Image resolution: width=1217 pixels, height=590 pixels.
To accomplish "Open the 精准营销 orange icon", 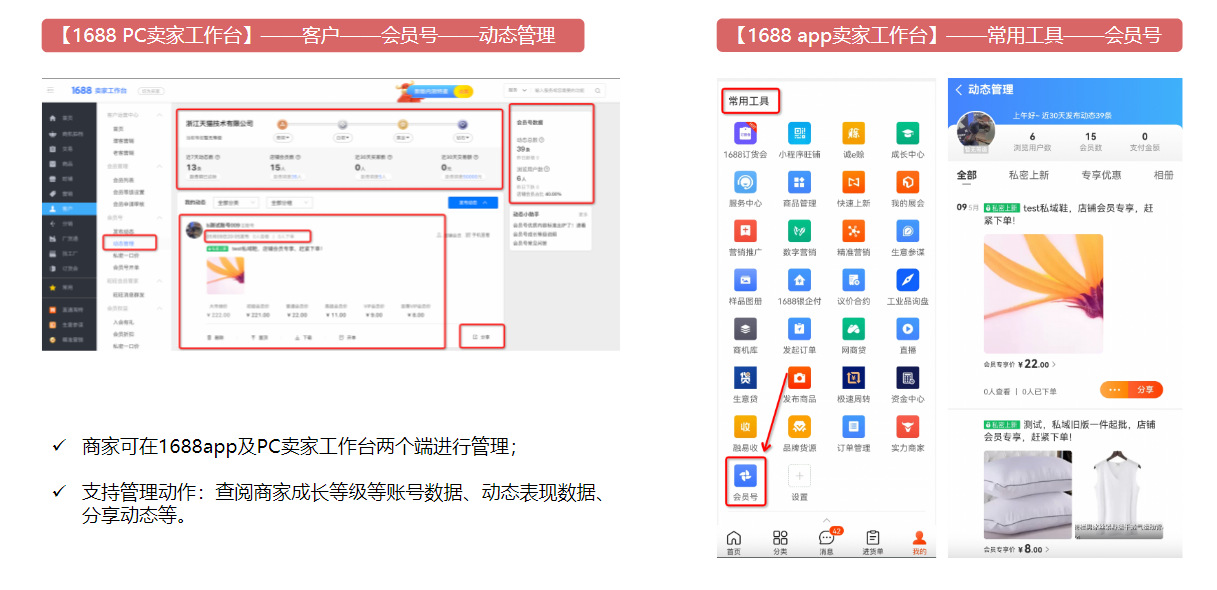I will 853,231.
